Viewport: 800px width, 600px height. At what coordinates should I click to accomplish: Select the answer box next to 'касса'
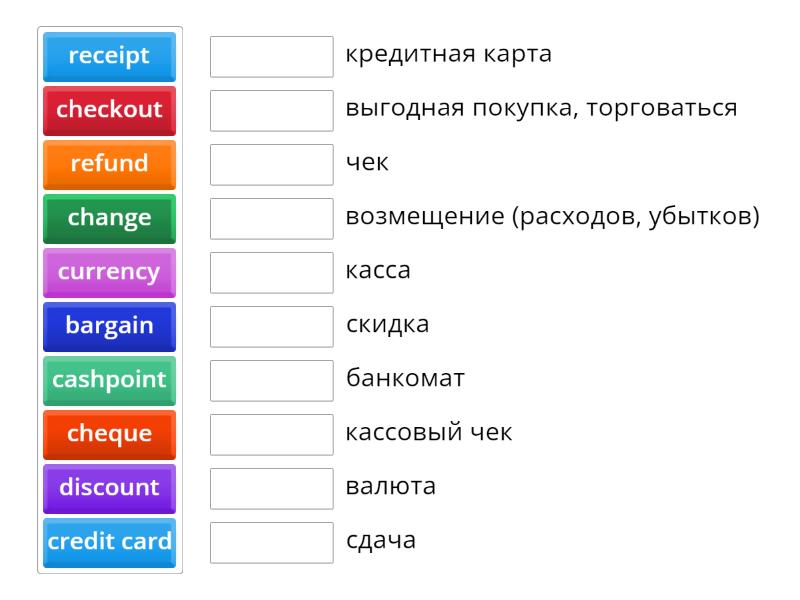[x=271, y=272]
